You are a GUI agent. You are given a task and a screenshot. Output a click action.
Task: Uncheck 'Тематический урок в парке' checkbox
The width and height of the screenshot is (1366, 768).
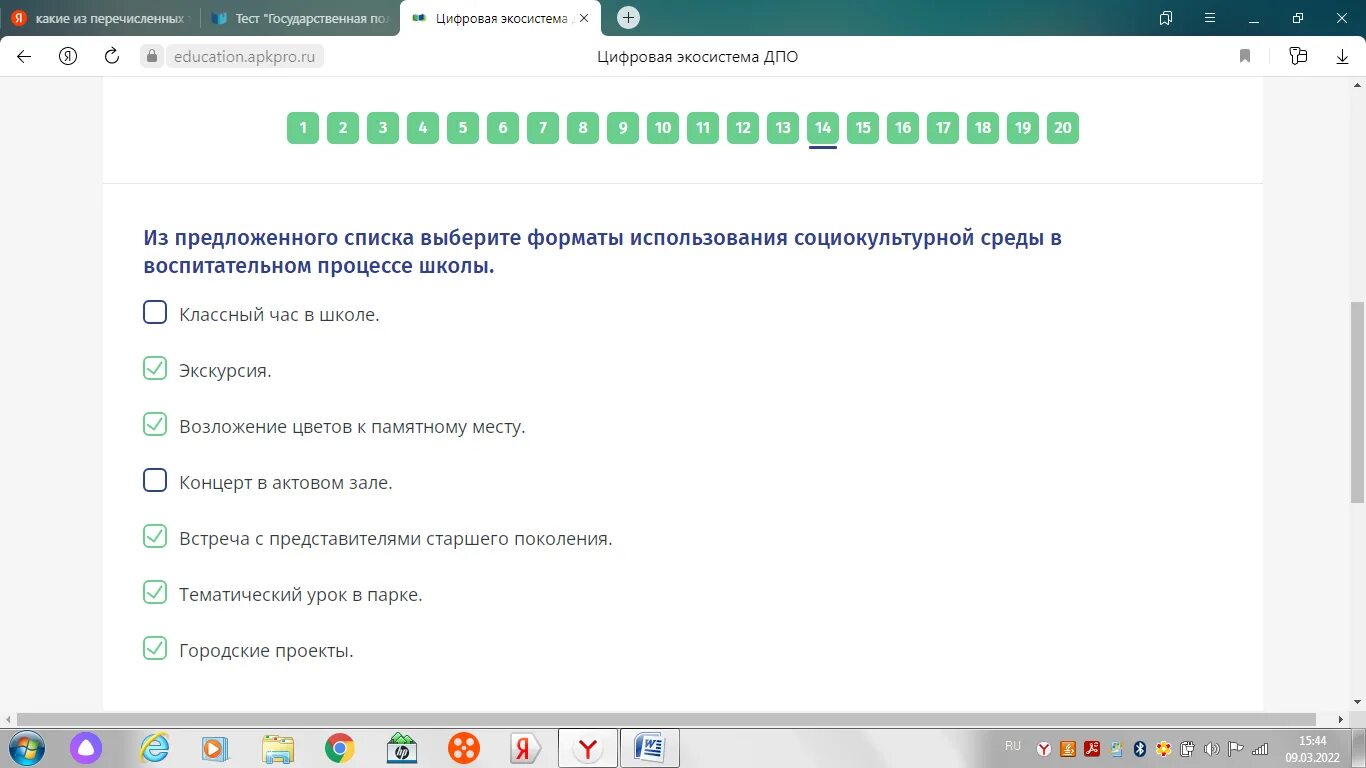[x=155, y=593]
